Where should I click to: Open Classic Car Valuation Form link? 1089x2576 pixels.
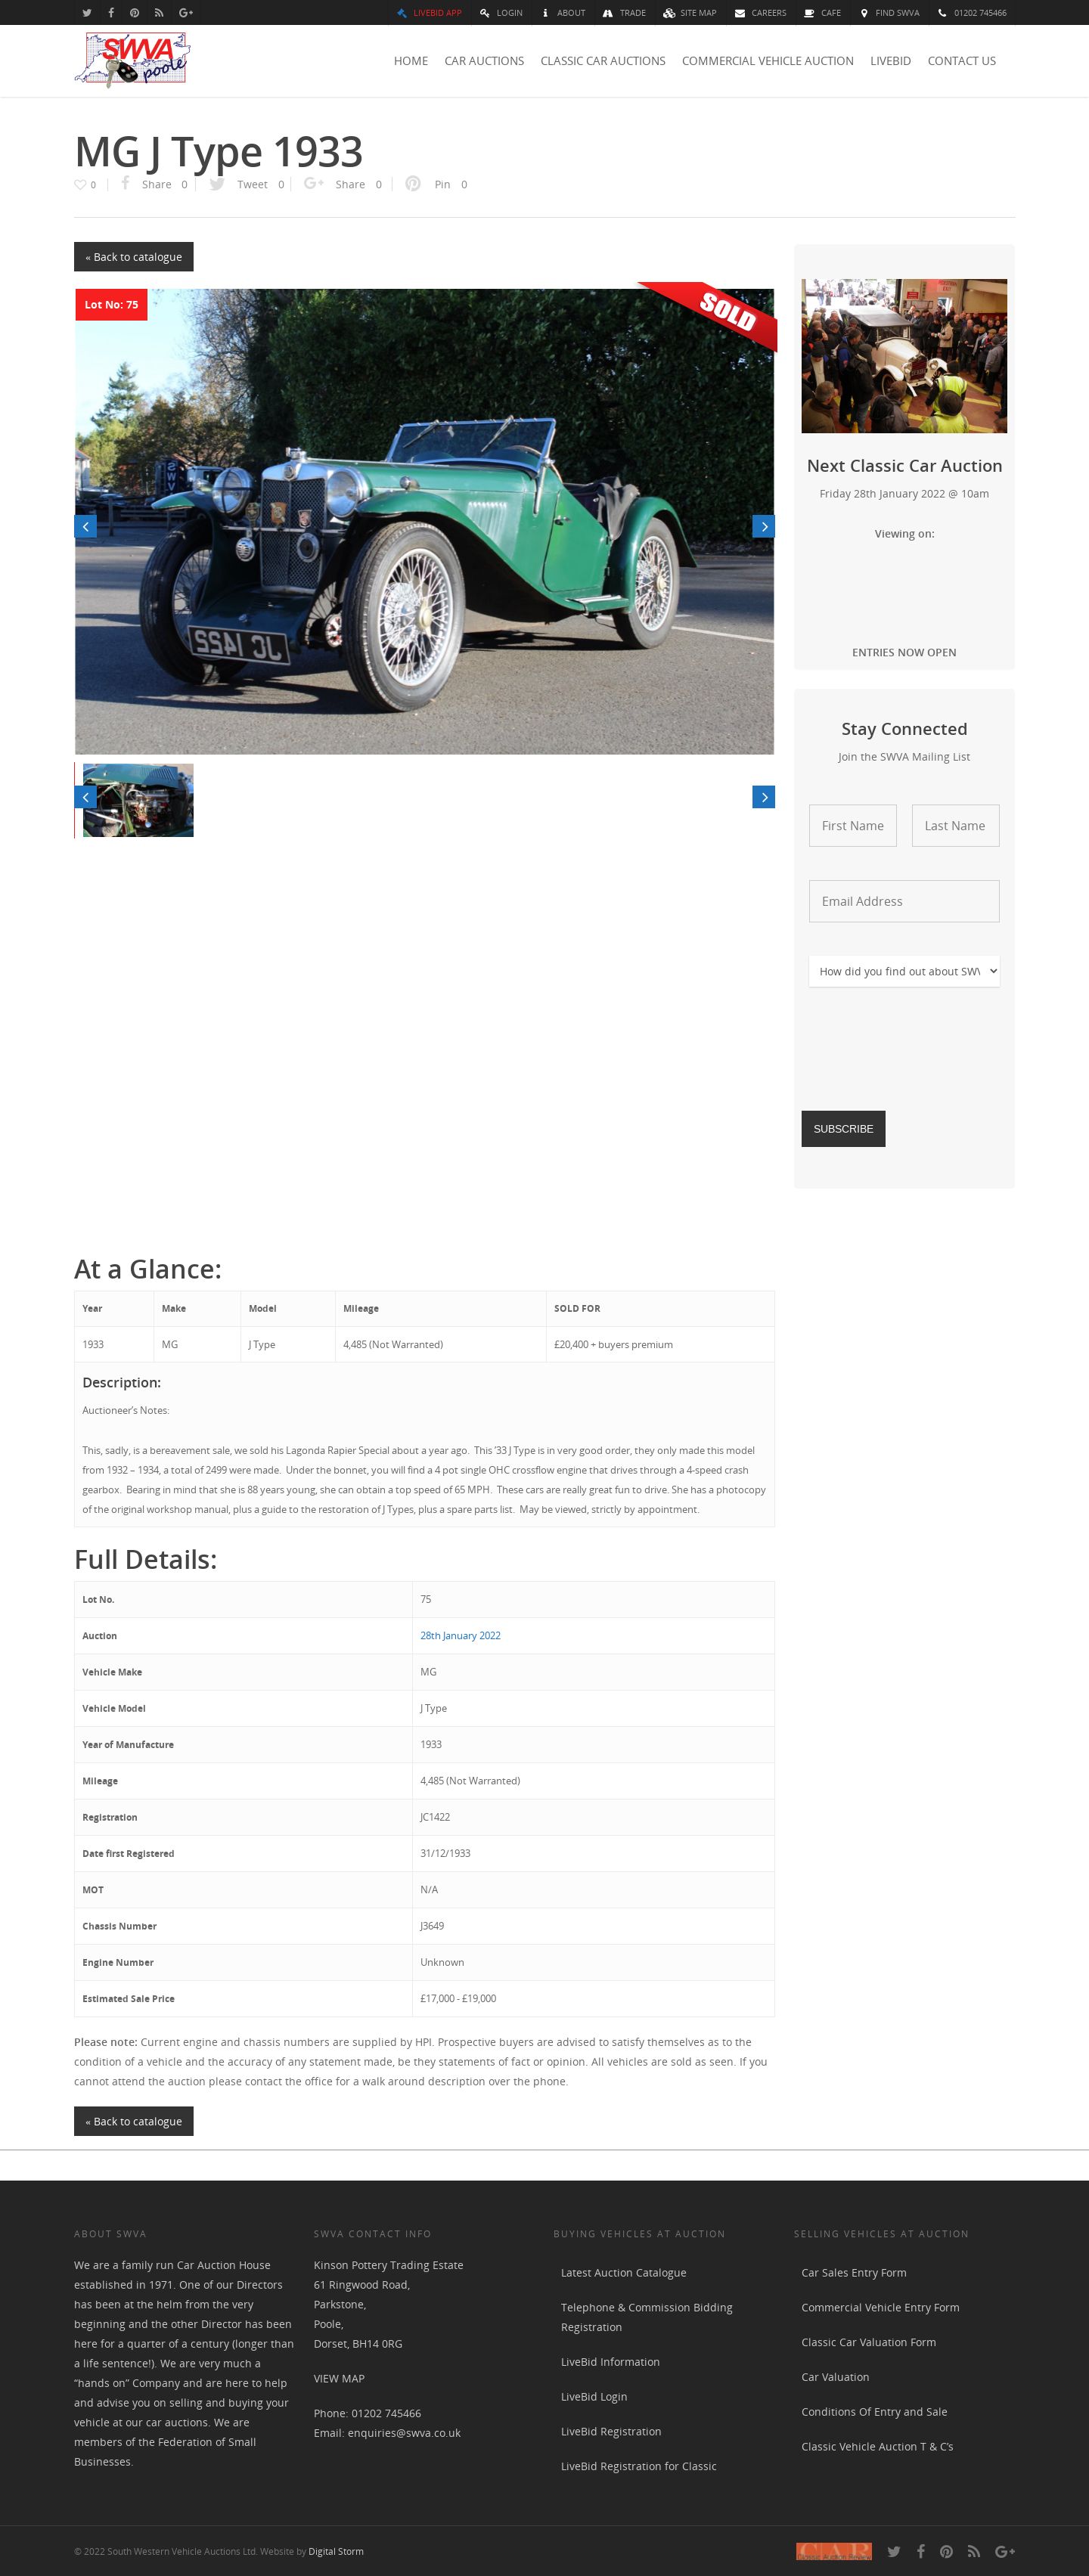click(x=869, y=2342)
